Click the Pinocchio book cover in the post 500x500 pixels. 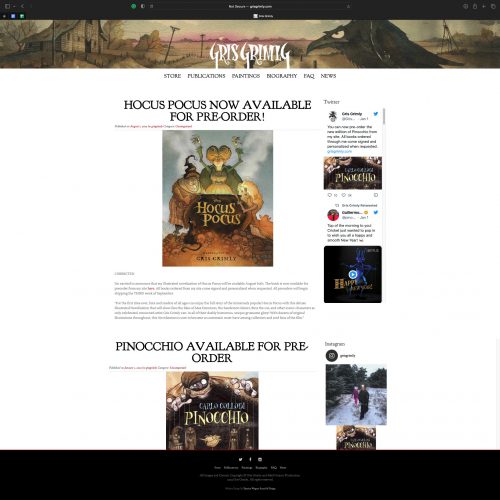pos(212,411)
